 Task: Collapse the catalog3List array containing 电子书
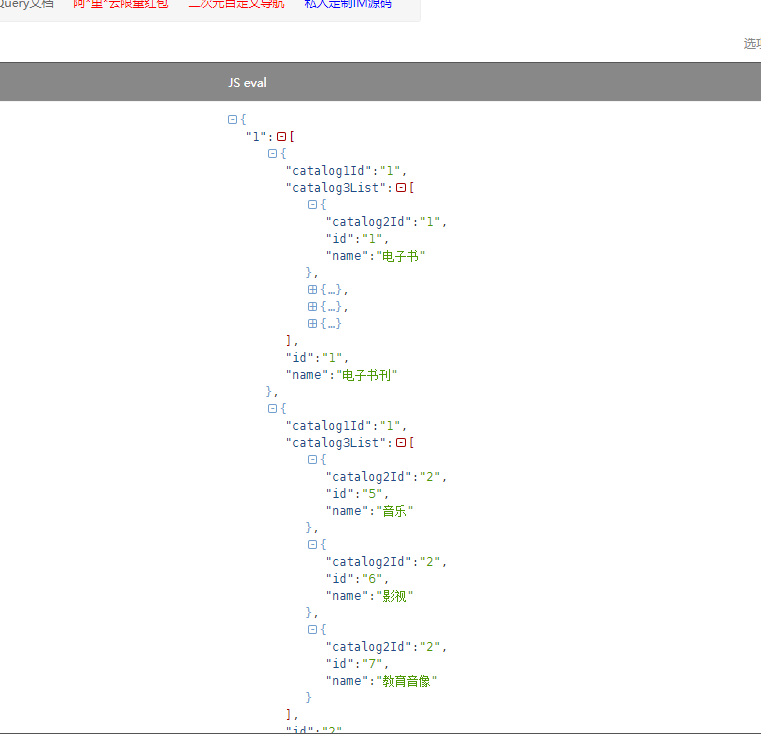pos(400,187)
